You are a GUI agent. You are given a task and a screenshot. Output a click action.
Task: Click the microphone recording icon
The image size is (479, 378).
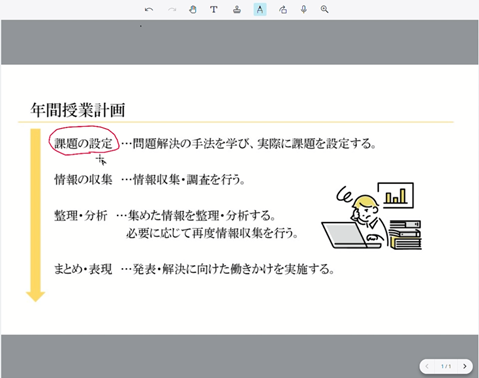(x=304, y=9)
